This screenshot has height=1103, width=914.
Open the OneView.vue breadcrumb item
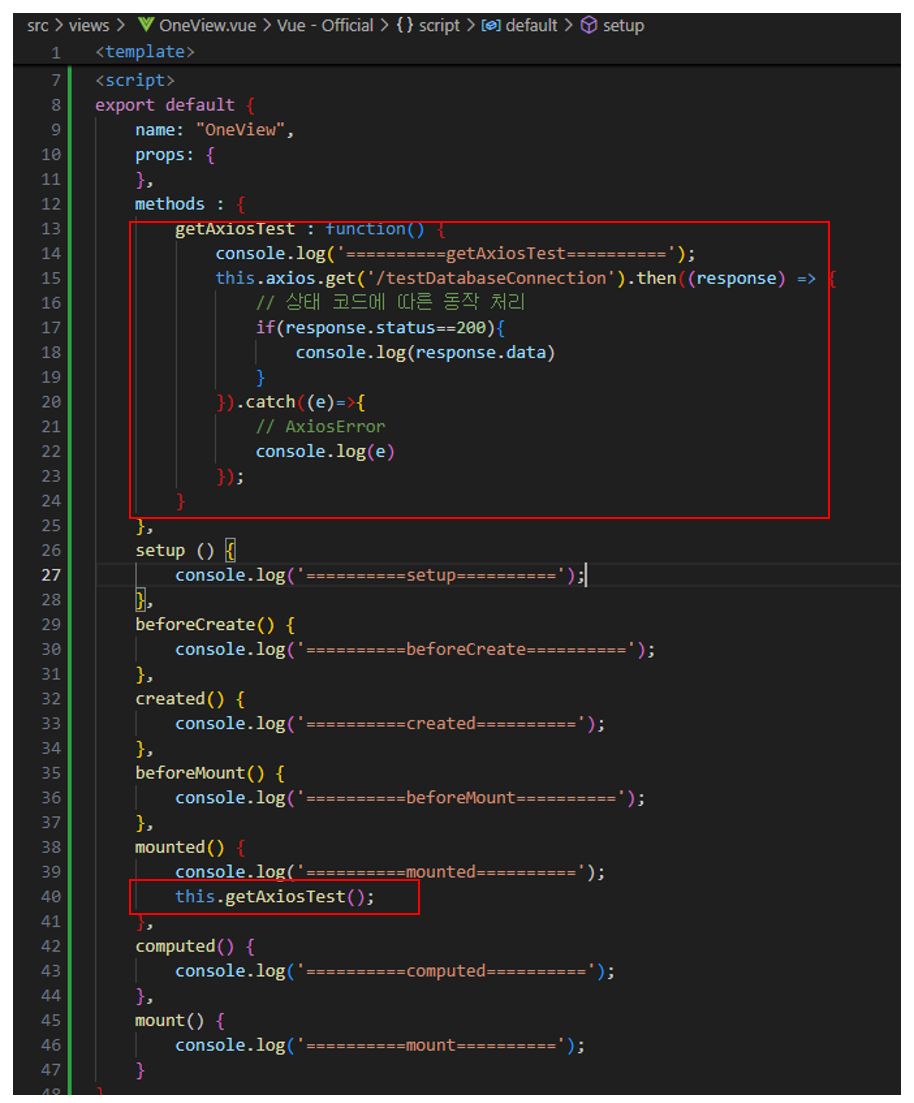tap(208, 26)
